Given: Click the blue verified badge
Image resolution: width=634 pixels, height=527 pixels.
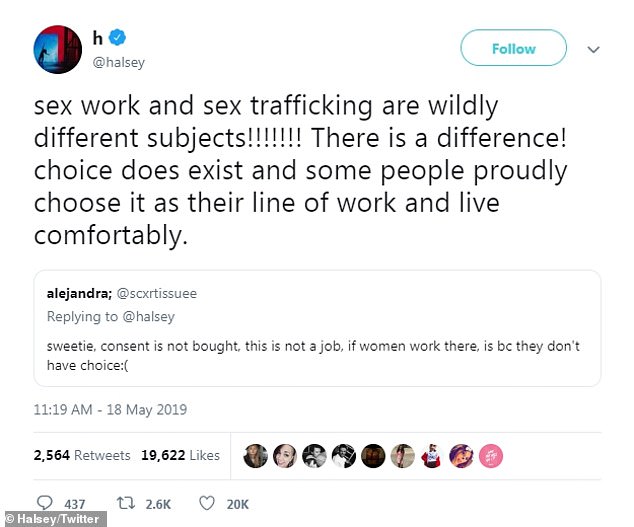Looking at the screenshot, I should coord(118,38).
